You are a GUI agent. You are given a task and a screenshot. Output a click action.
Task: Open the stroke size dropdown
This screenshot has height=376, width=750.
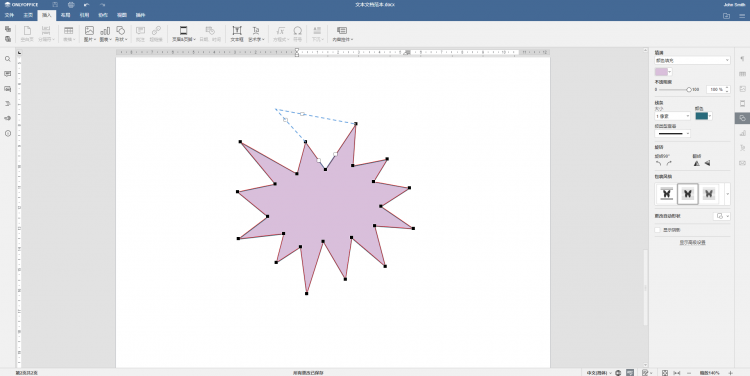(673, 116)
